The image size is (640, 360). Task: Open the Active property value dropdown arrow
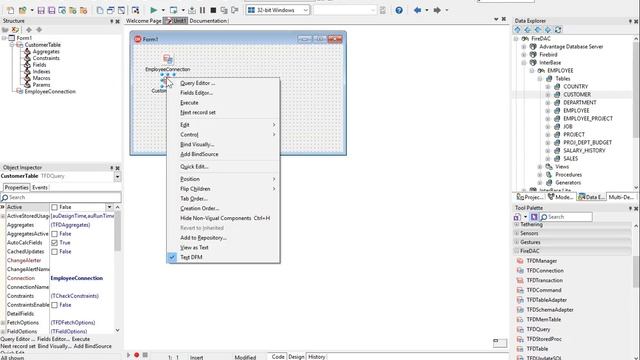(109, 207)
